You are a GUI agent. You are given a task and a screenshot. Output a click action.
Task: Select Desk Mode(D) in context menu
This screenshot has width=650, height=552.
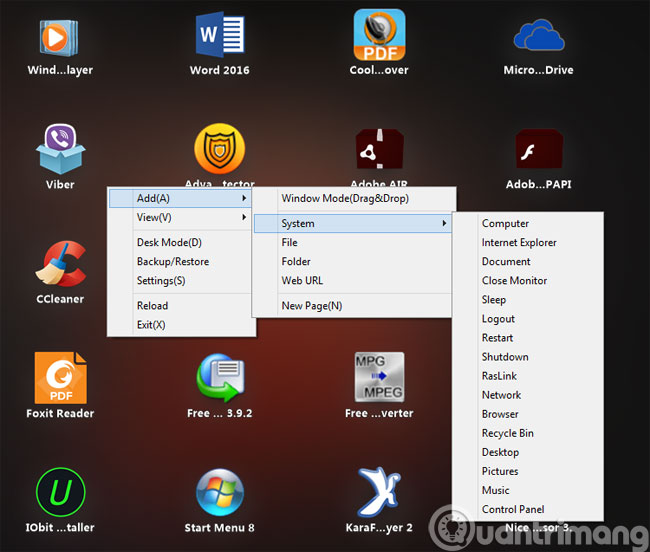tap(169, 242)
